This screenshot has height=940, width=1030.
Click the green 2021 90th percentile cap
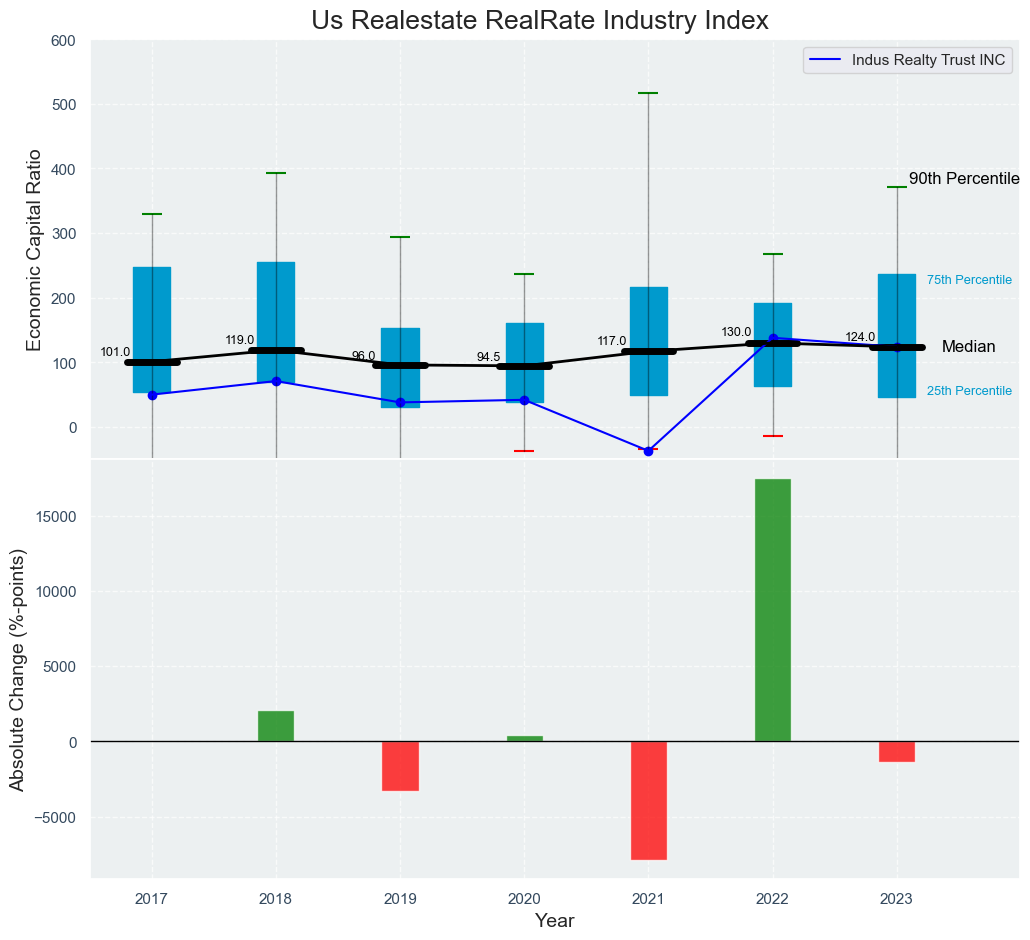click(648, 93)
